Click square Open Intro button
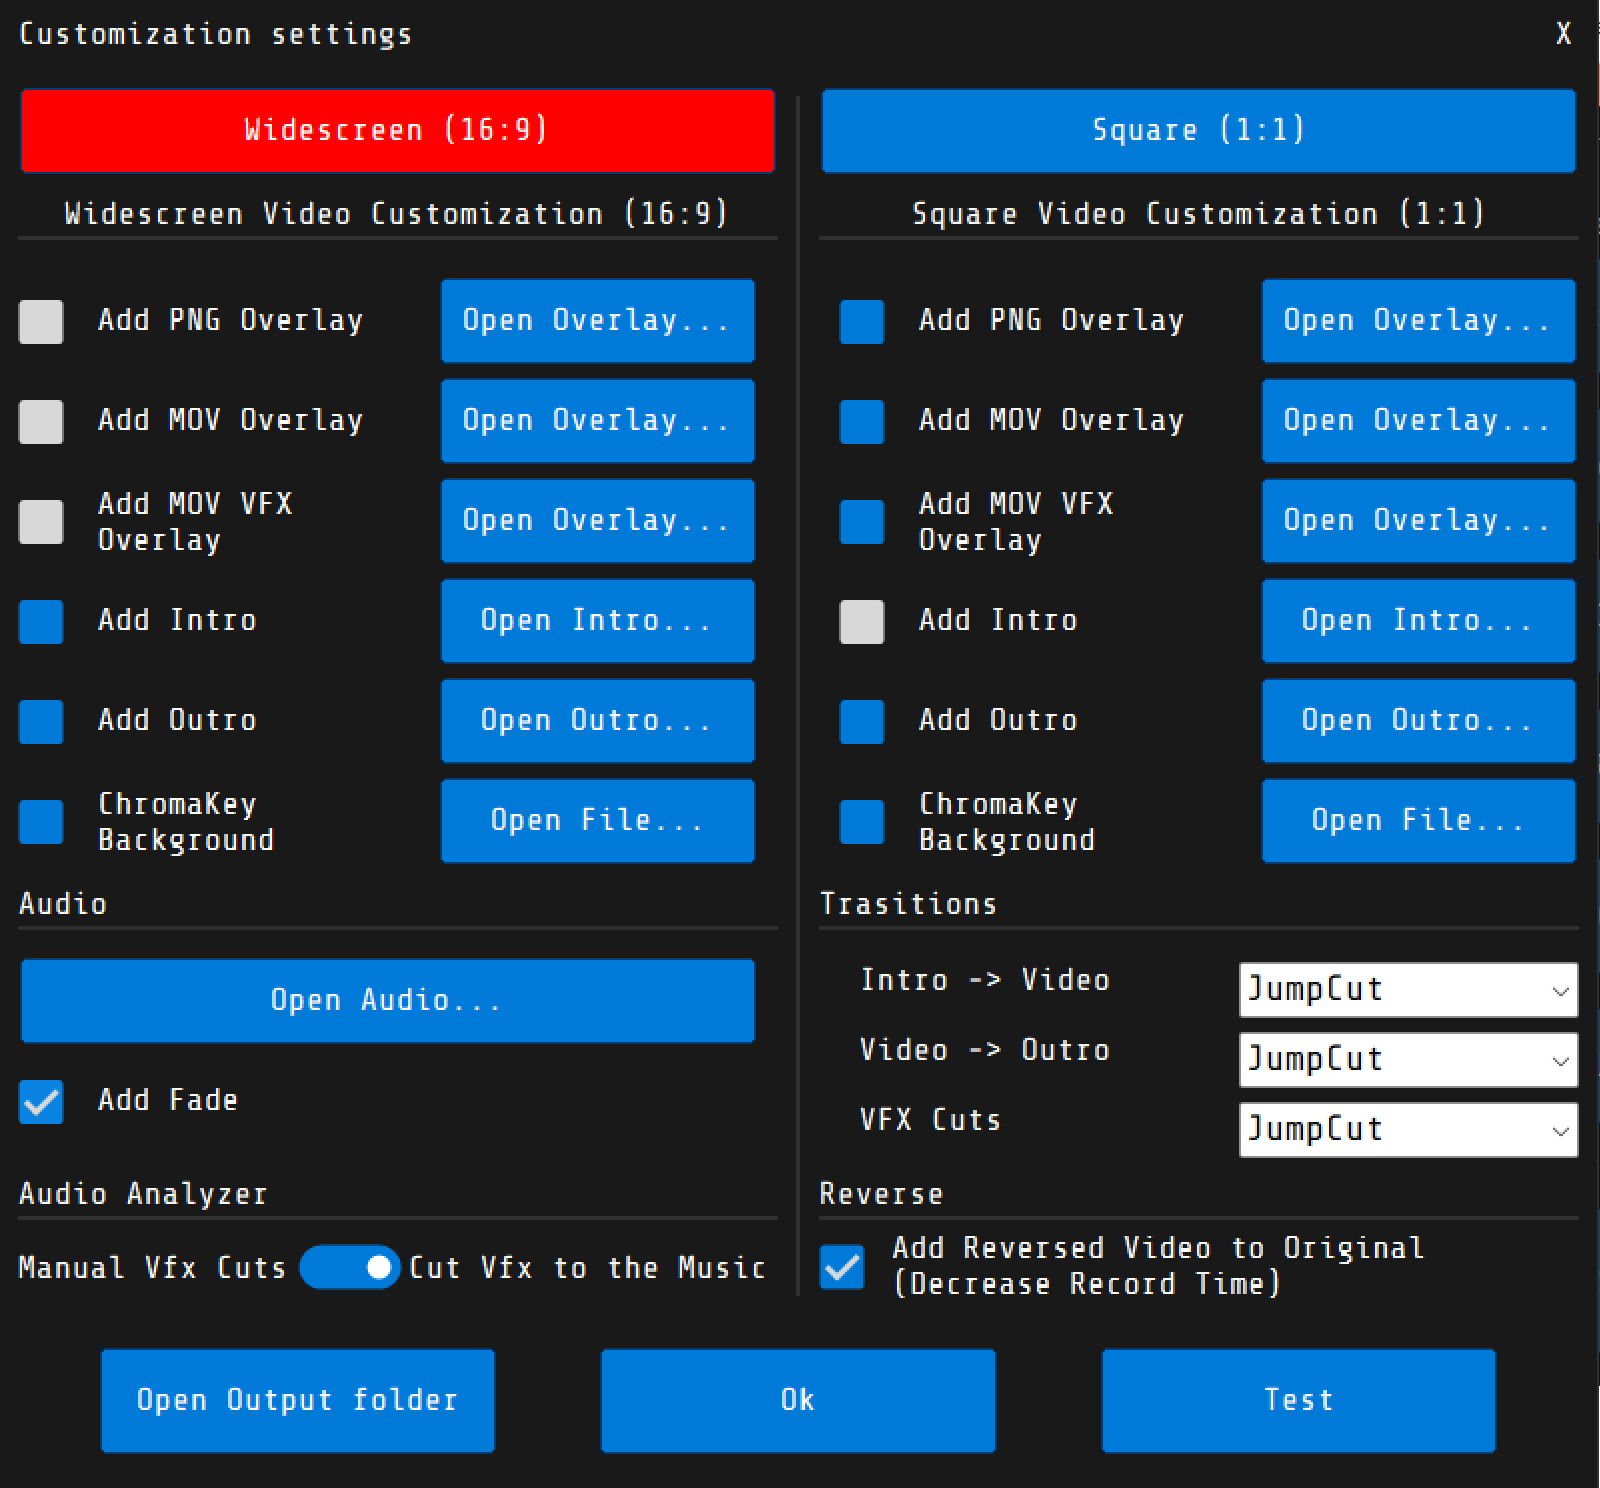Viewport: 1600px width, 1488px height. (x=1418, y=621)
